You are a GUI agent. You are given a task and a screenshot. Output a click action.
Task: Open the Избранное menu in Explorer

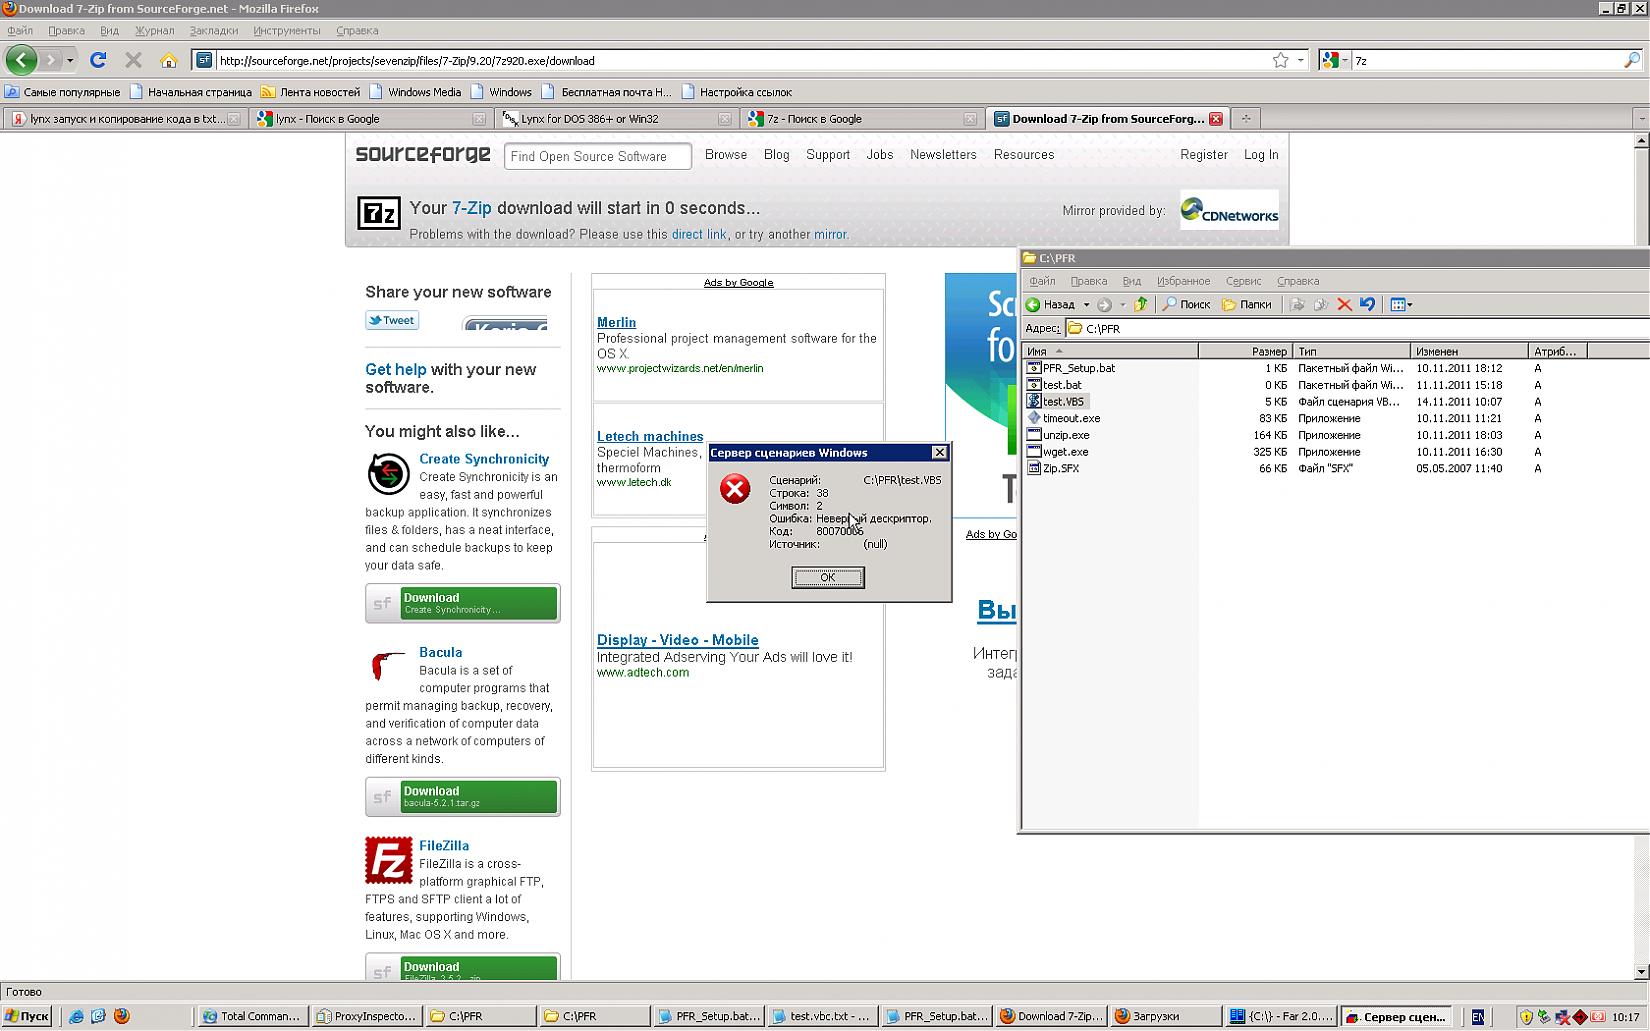click(x=1183, y=282)
